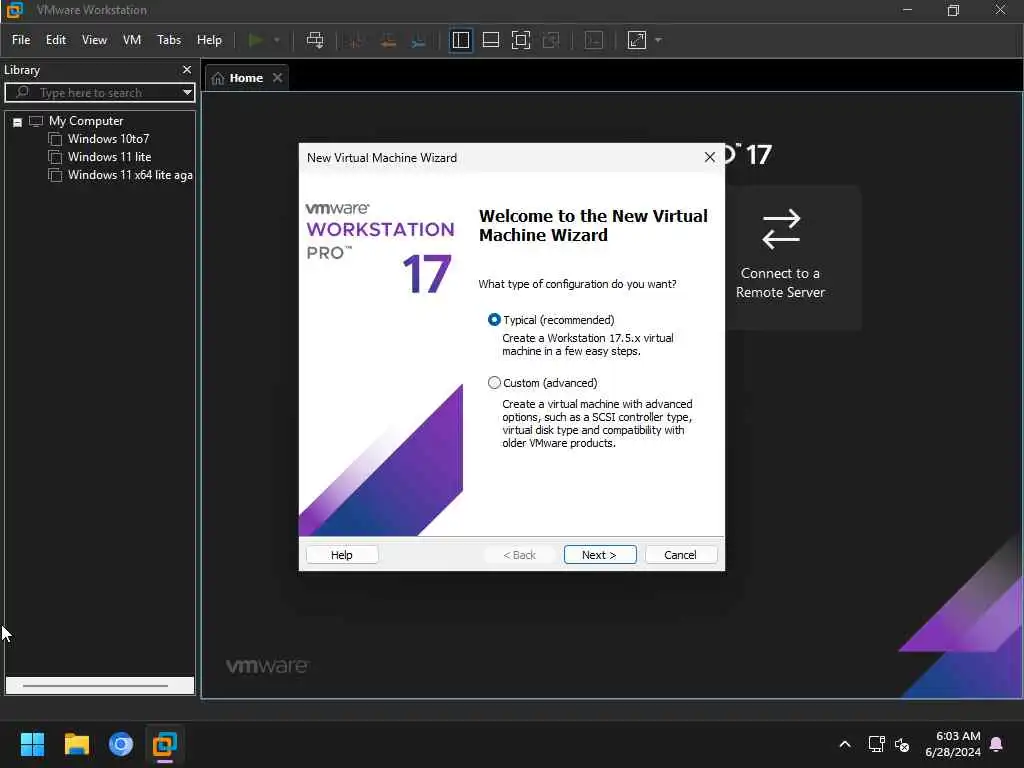
Task: Click the Unity mode toolbar icon
Action: [x=551, y=40]
